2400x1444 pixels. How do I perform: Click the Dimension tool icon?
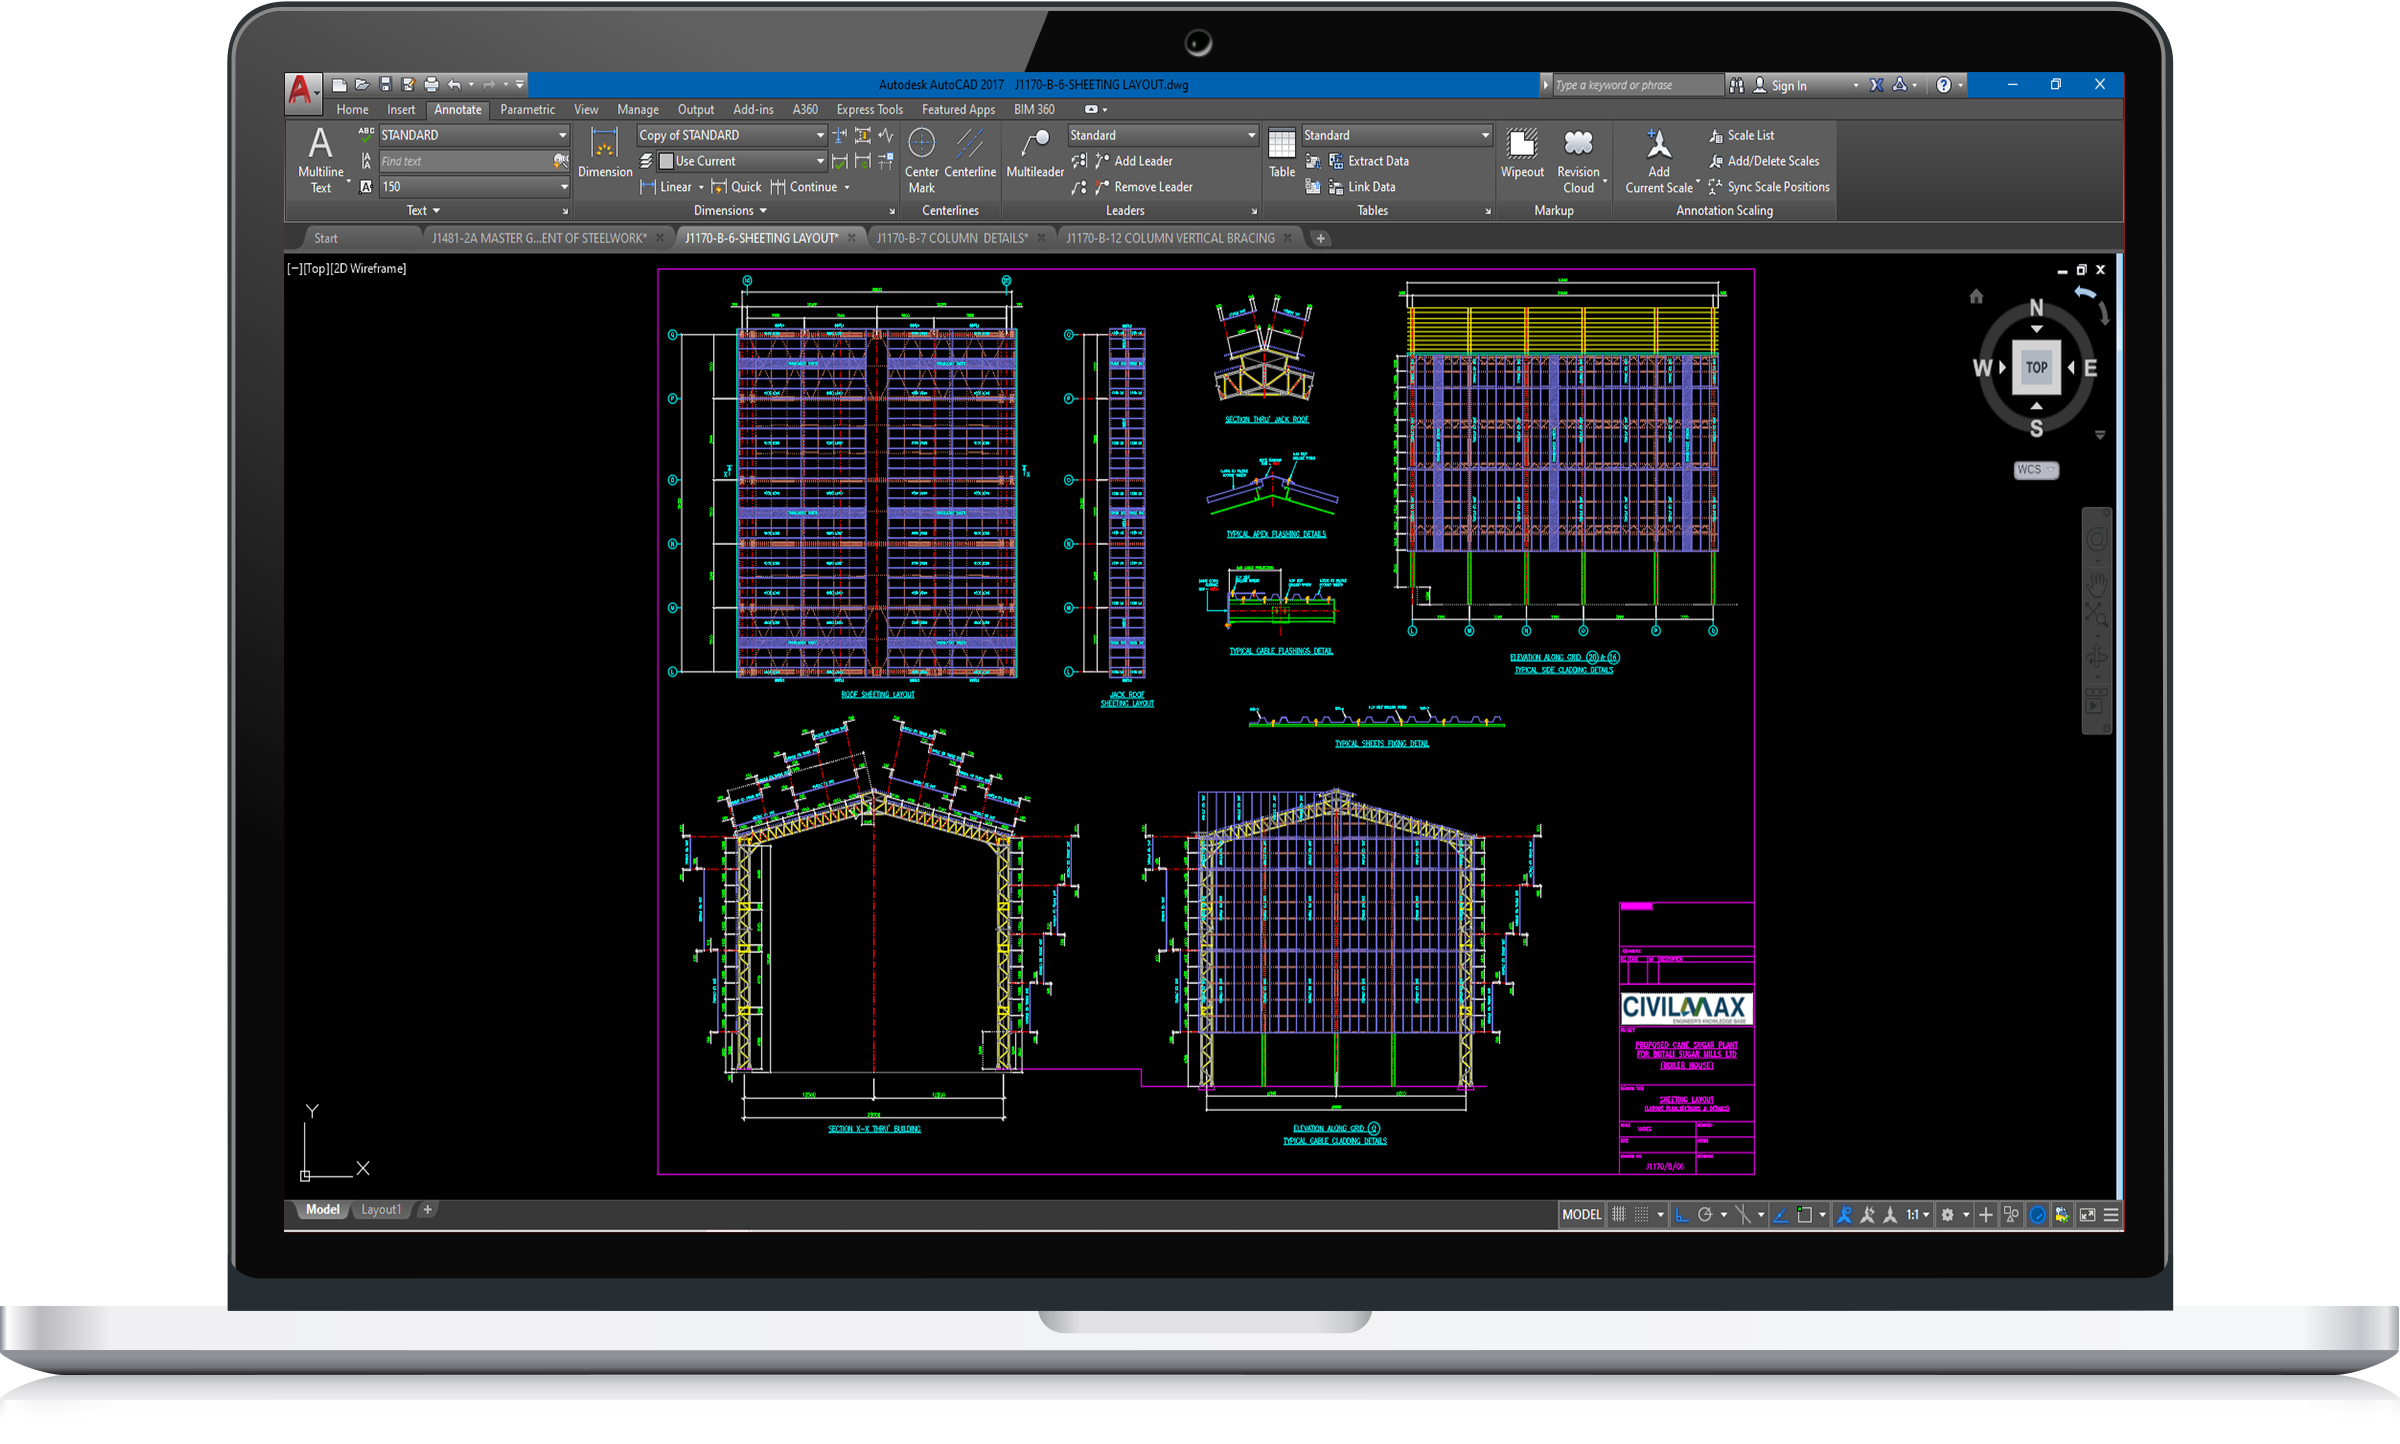click(x=604, y=145)
